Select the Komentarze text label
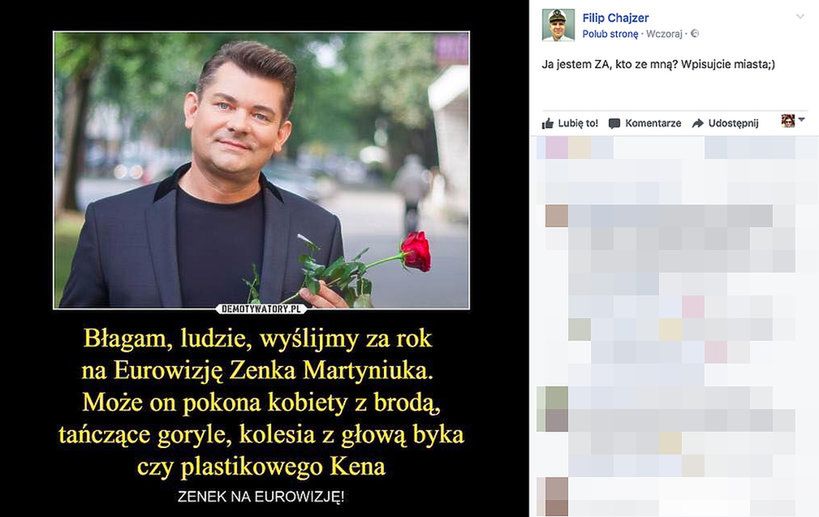Image resolution: width=819 pixels, height=517 pixels. pyautogui.click(x=653, y=123)
